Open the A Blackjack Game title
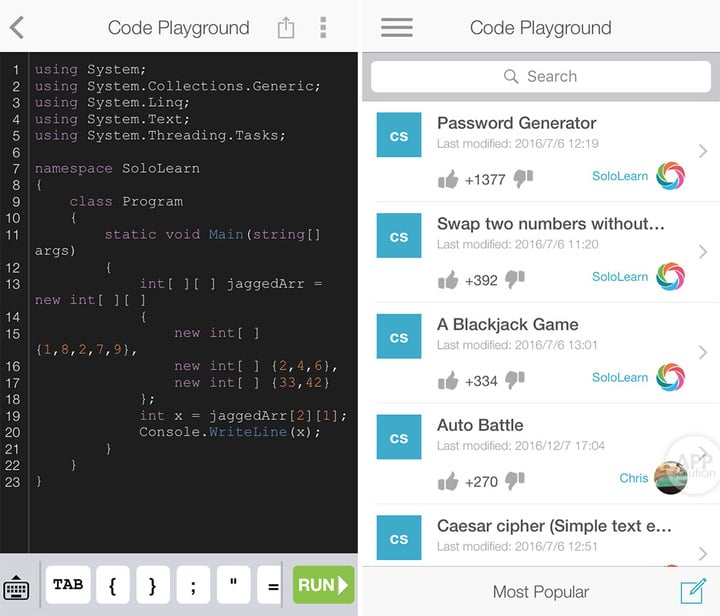720x616 pixels. 507,325
